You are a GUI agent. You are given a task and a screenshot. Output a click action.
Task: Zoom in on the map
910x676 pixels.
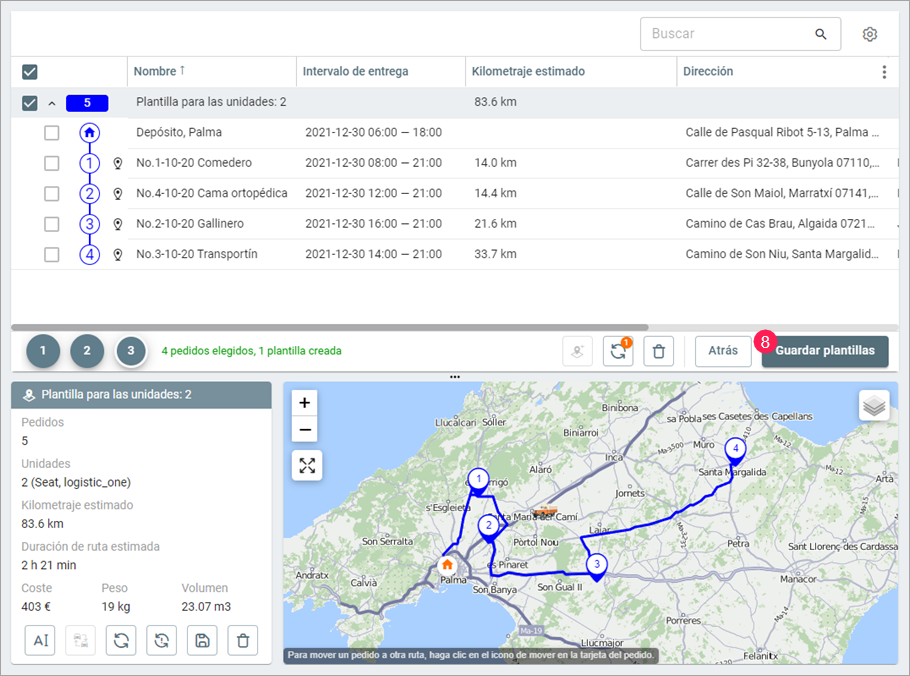pos(305,403)
